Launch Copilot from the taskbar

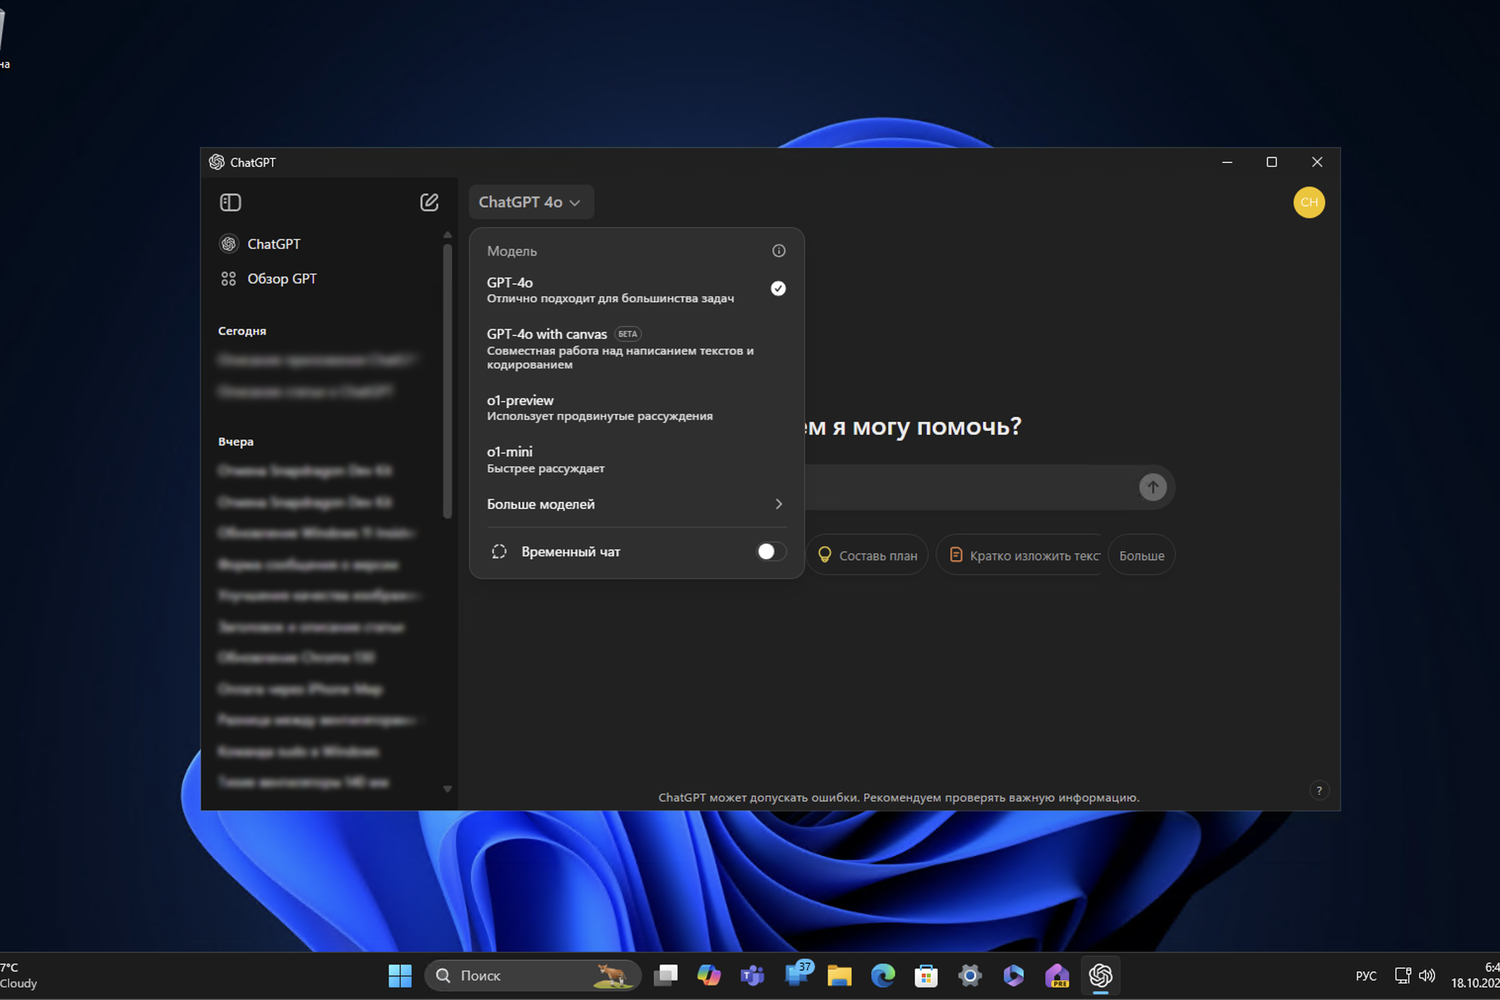709,975
